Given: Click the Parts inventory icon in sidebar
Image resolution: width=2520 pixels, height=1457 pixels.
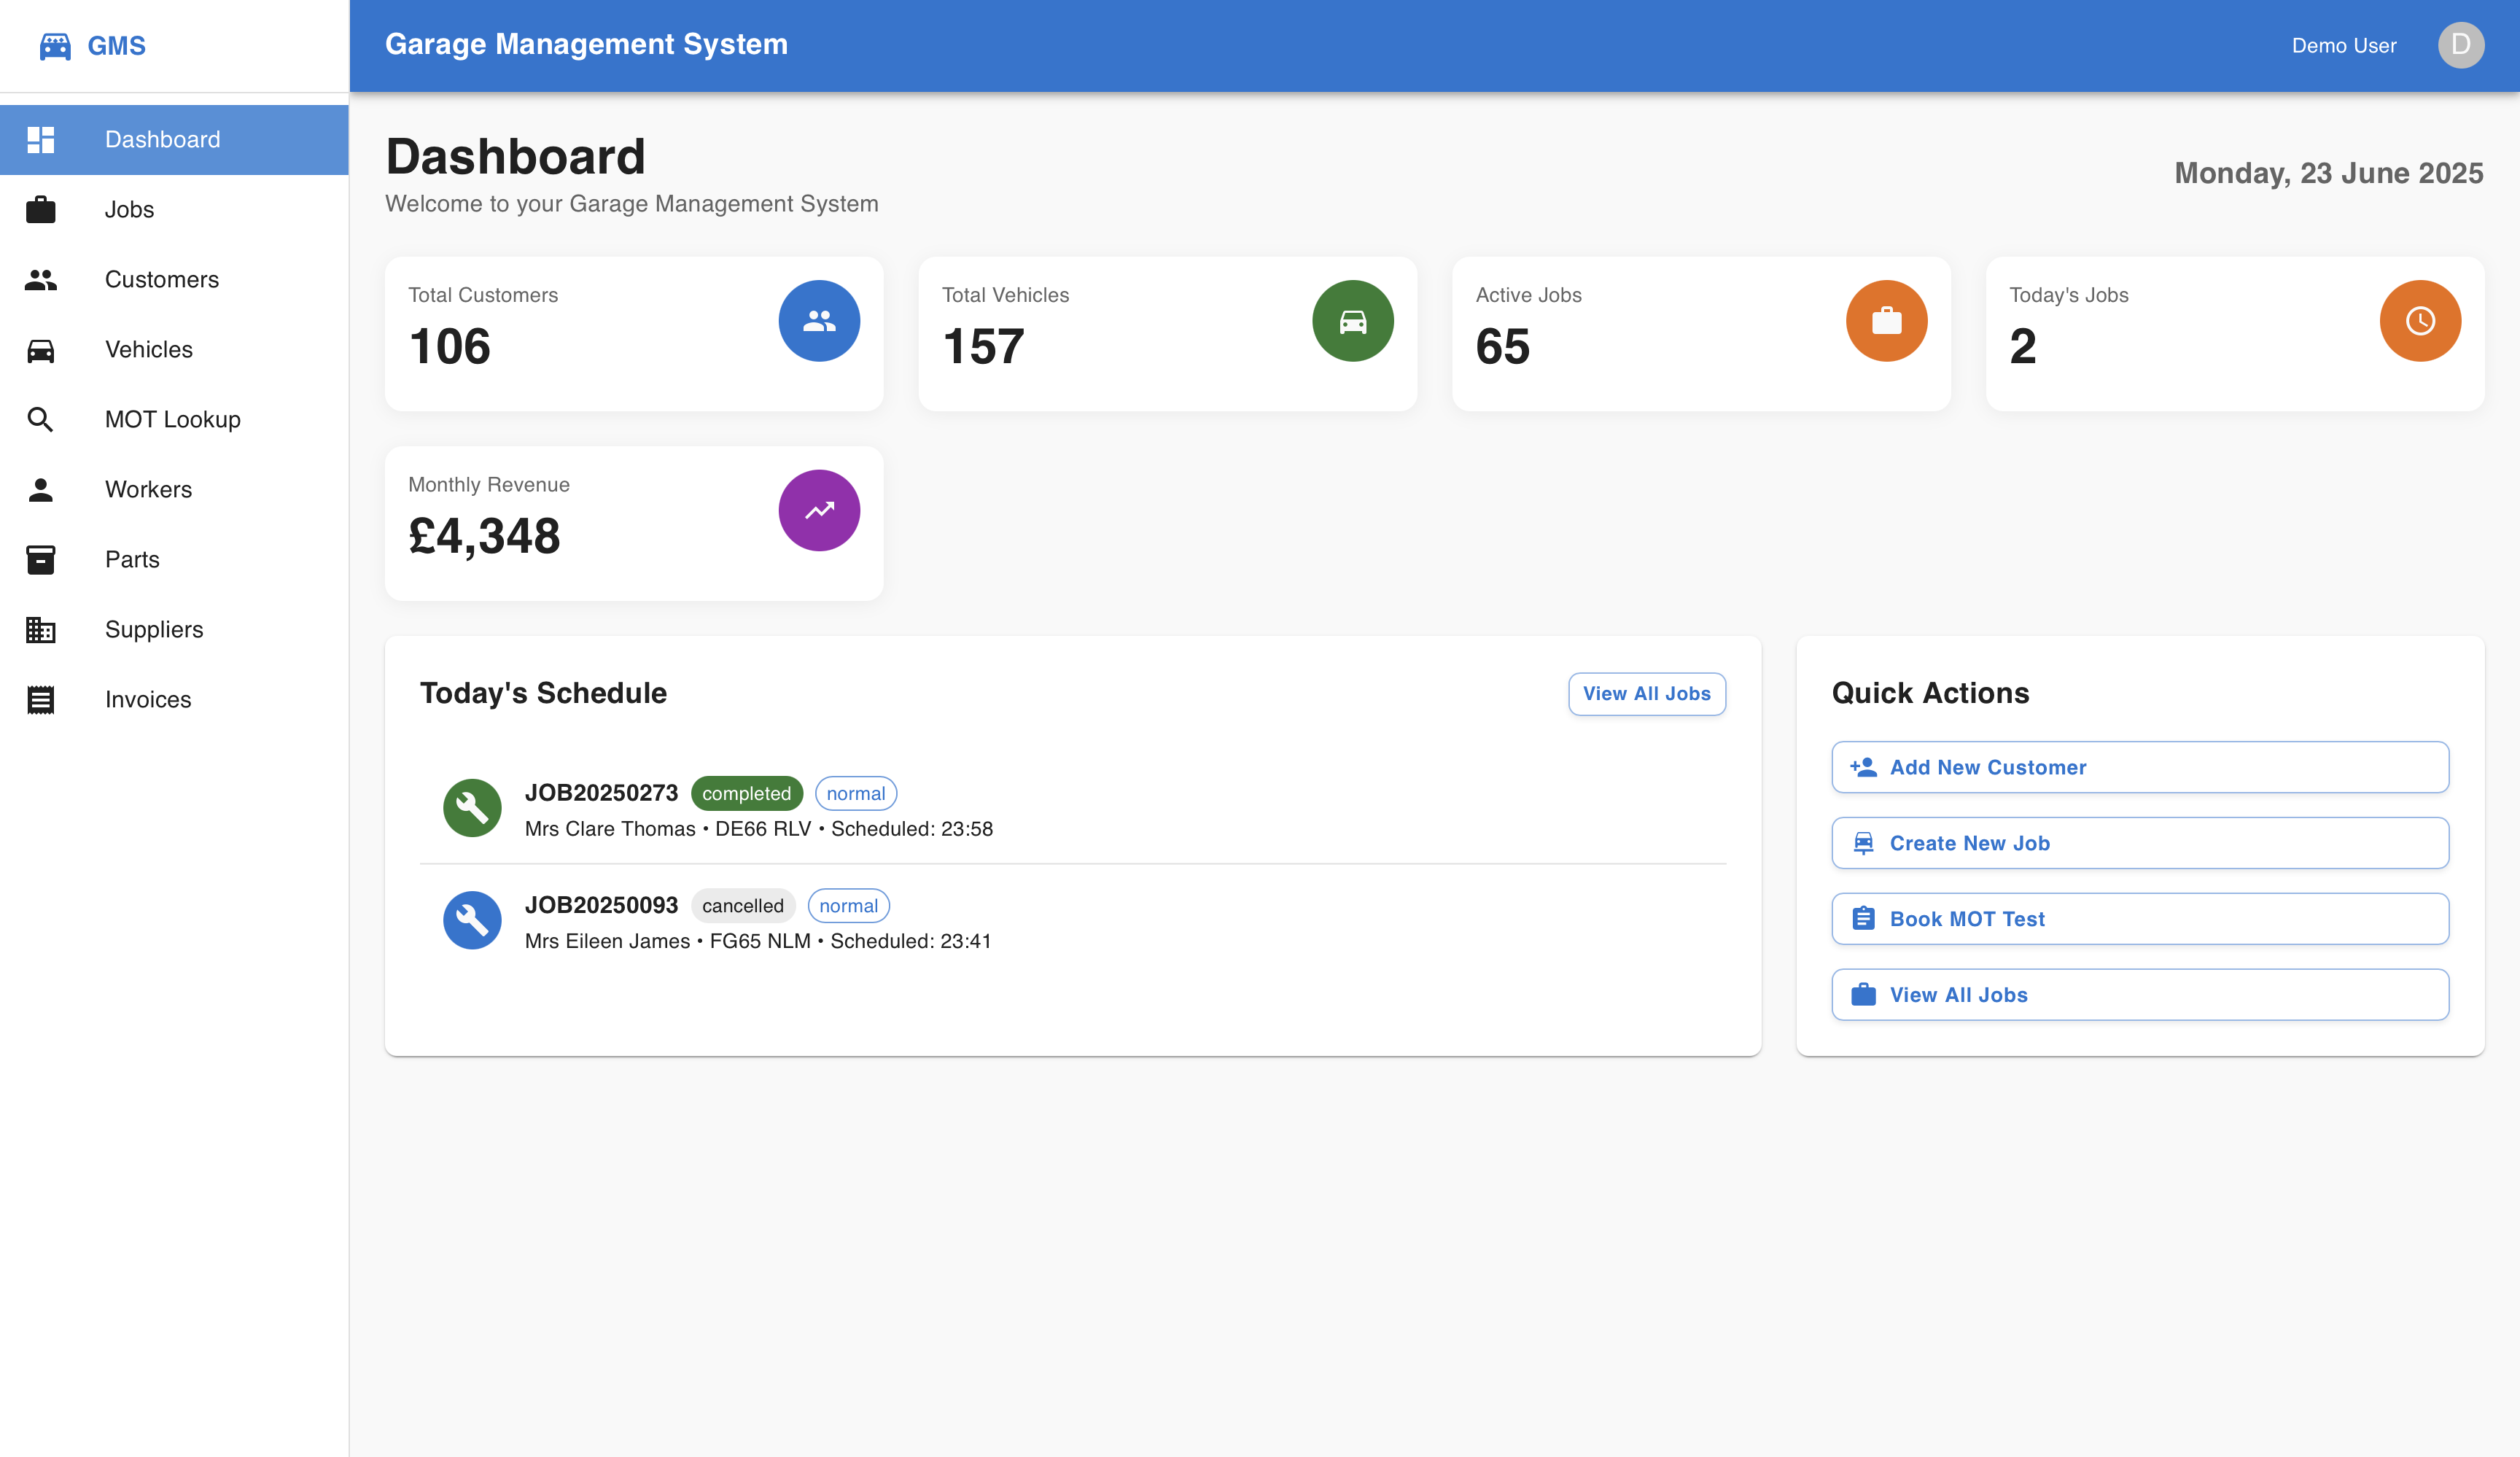Looking at the screenshot, I should coord(41,559).
